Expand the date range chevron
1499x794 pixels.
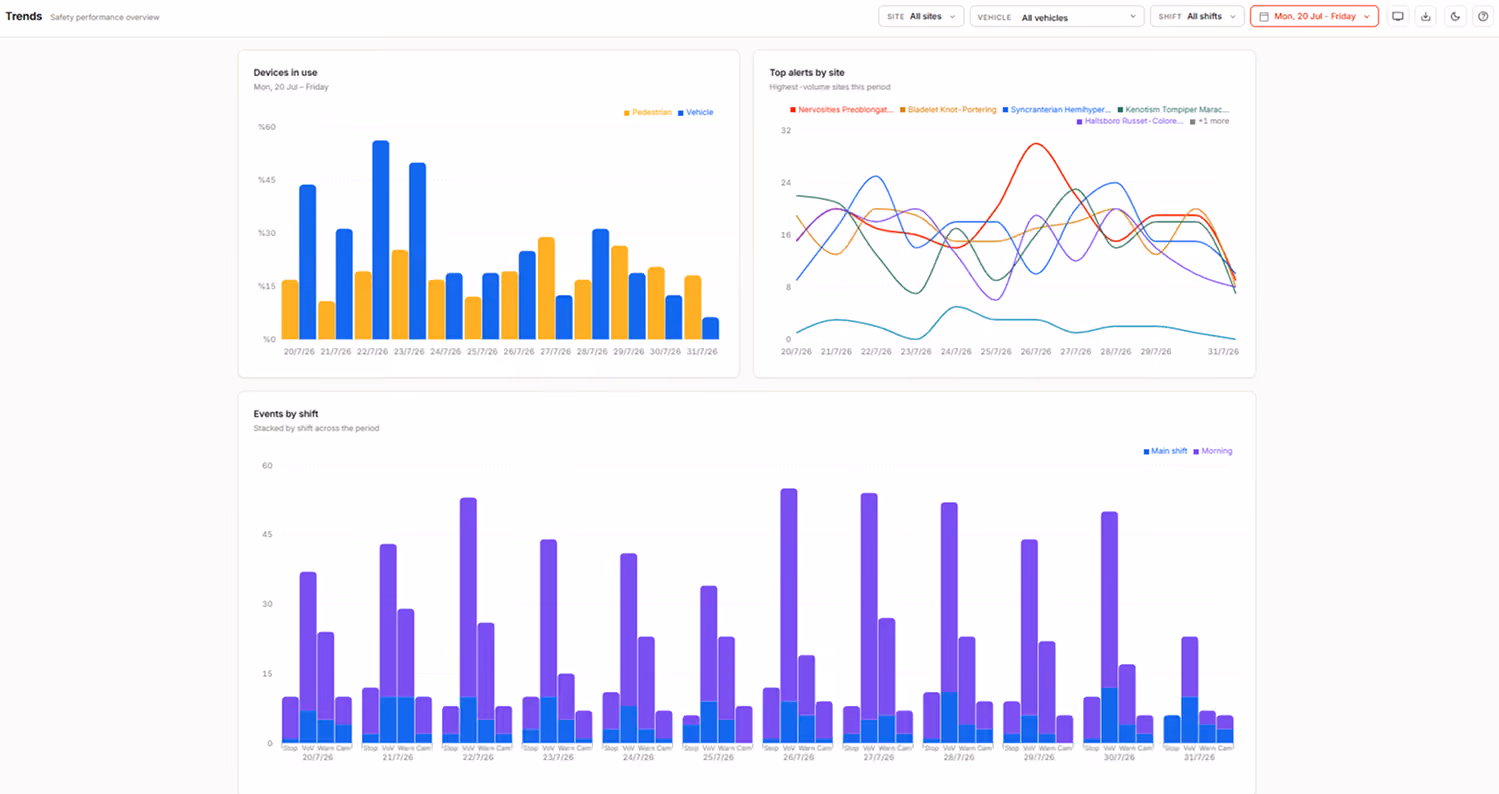(x=1366, y=17)
